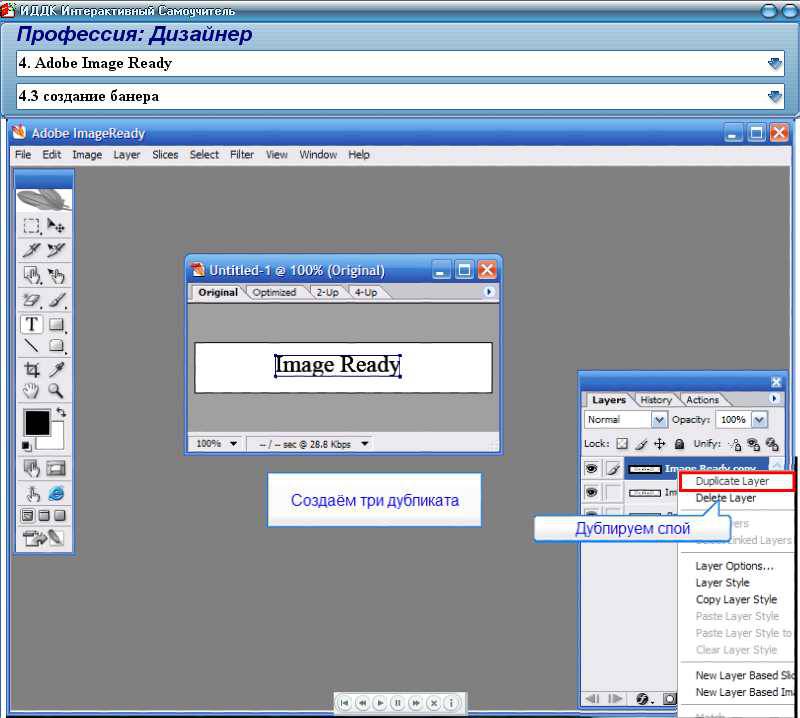Select the Eraser tool
Viewport: 800px width, 718px height.
click(x=32, y=300)
